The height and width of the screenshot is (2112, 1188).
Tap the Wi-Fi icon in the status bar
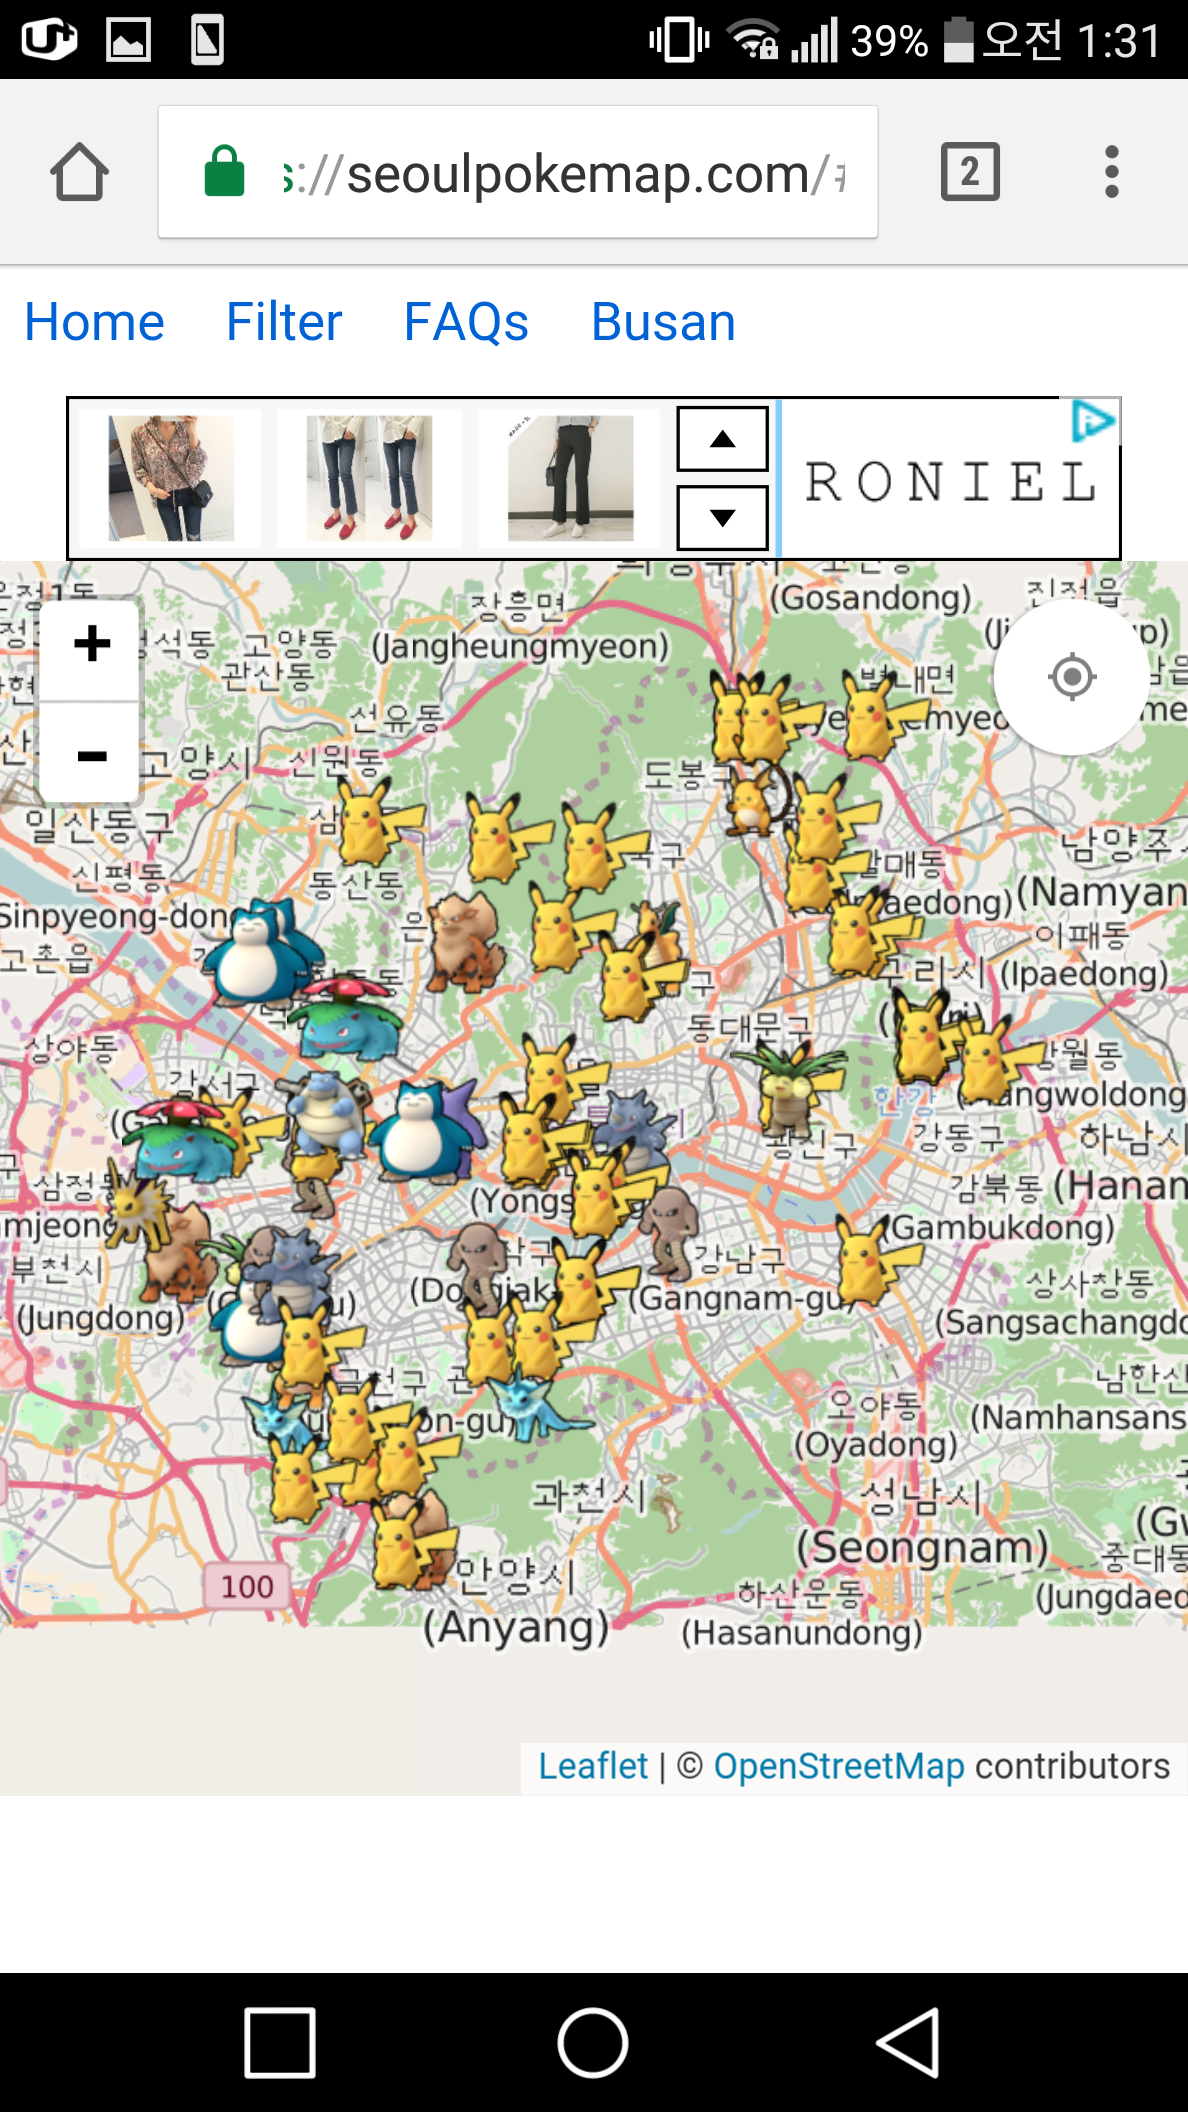click(754, 40)
